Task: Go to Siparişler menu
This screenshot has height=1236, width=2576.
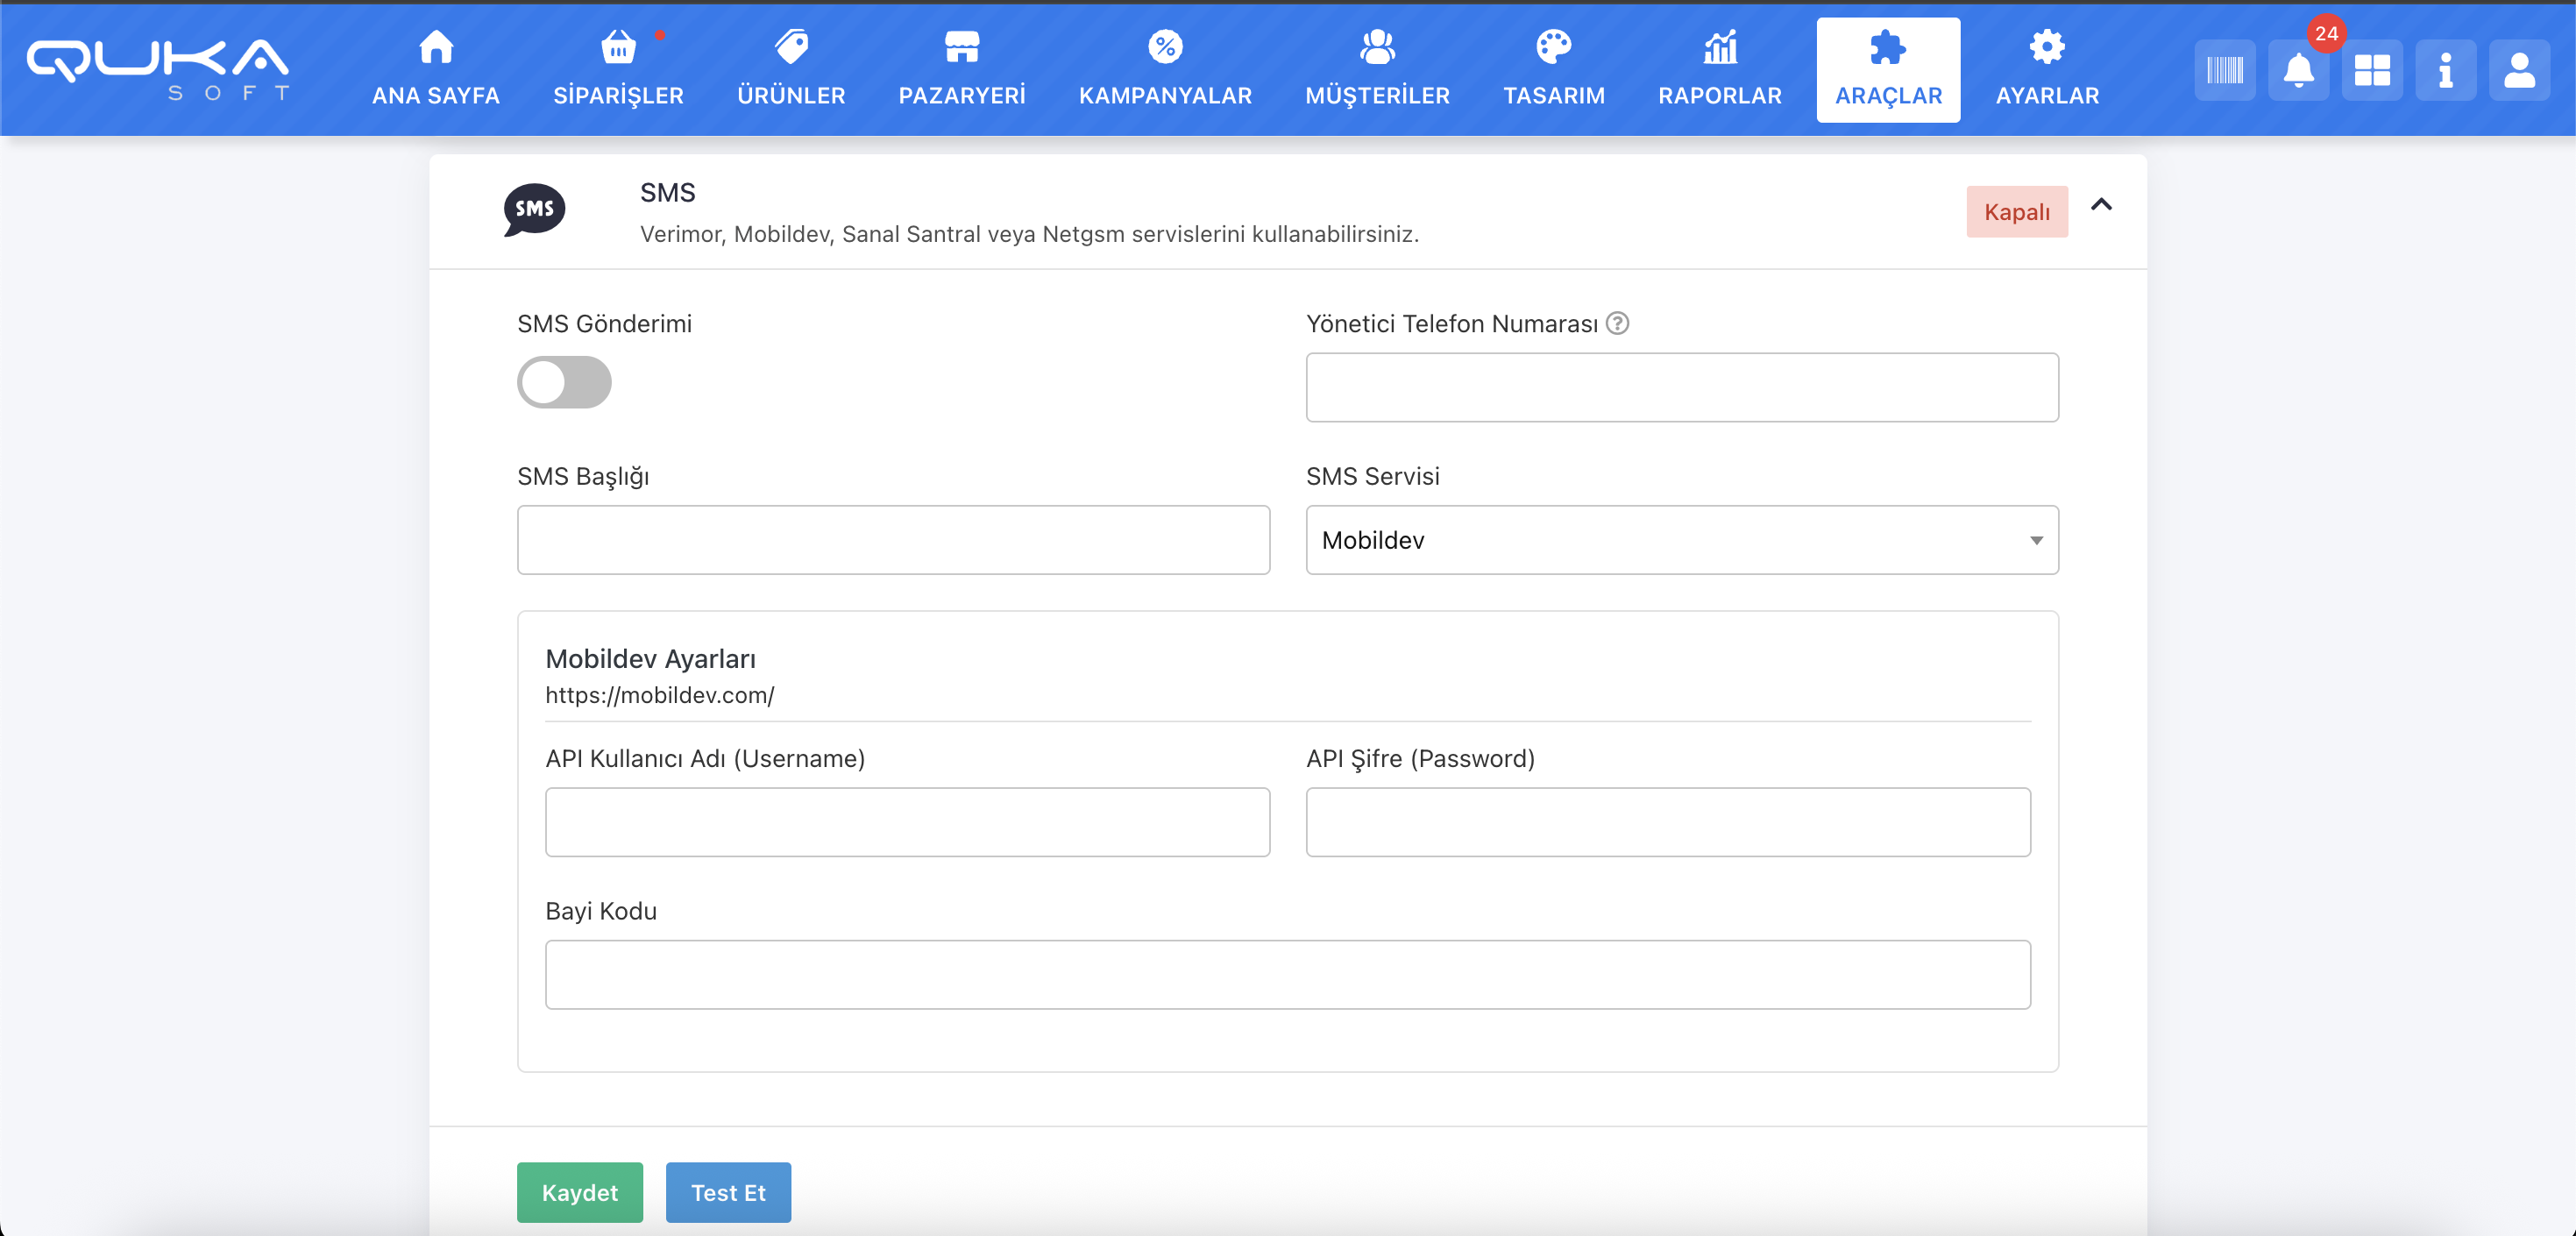Action: (618, 68)
